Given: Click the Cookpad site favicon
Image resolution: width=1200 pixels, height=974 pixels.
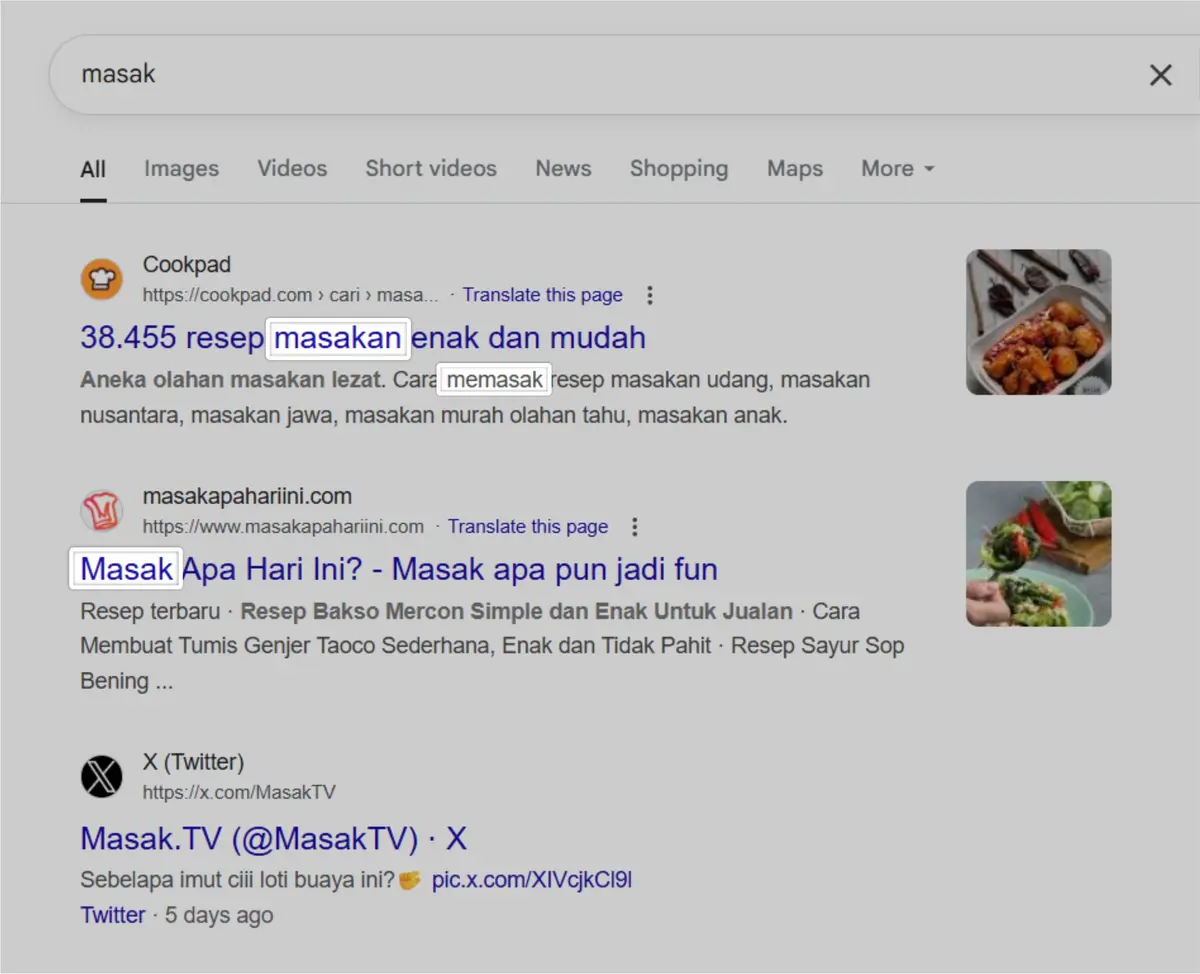Looking at the screenshot, I should click(101, 278).
